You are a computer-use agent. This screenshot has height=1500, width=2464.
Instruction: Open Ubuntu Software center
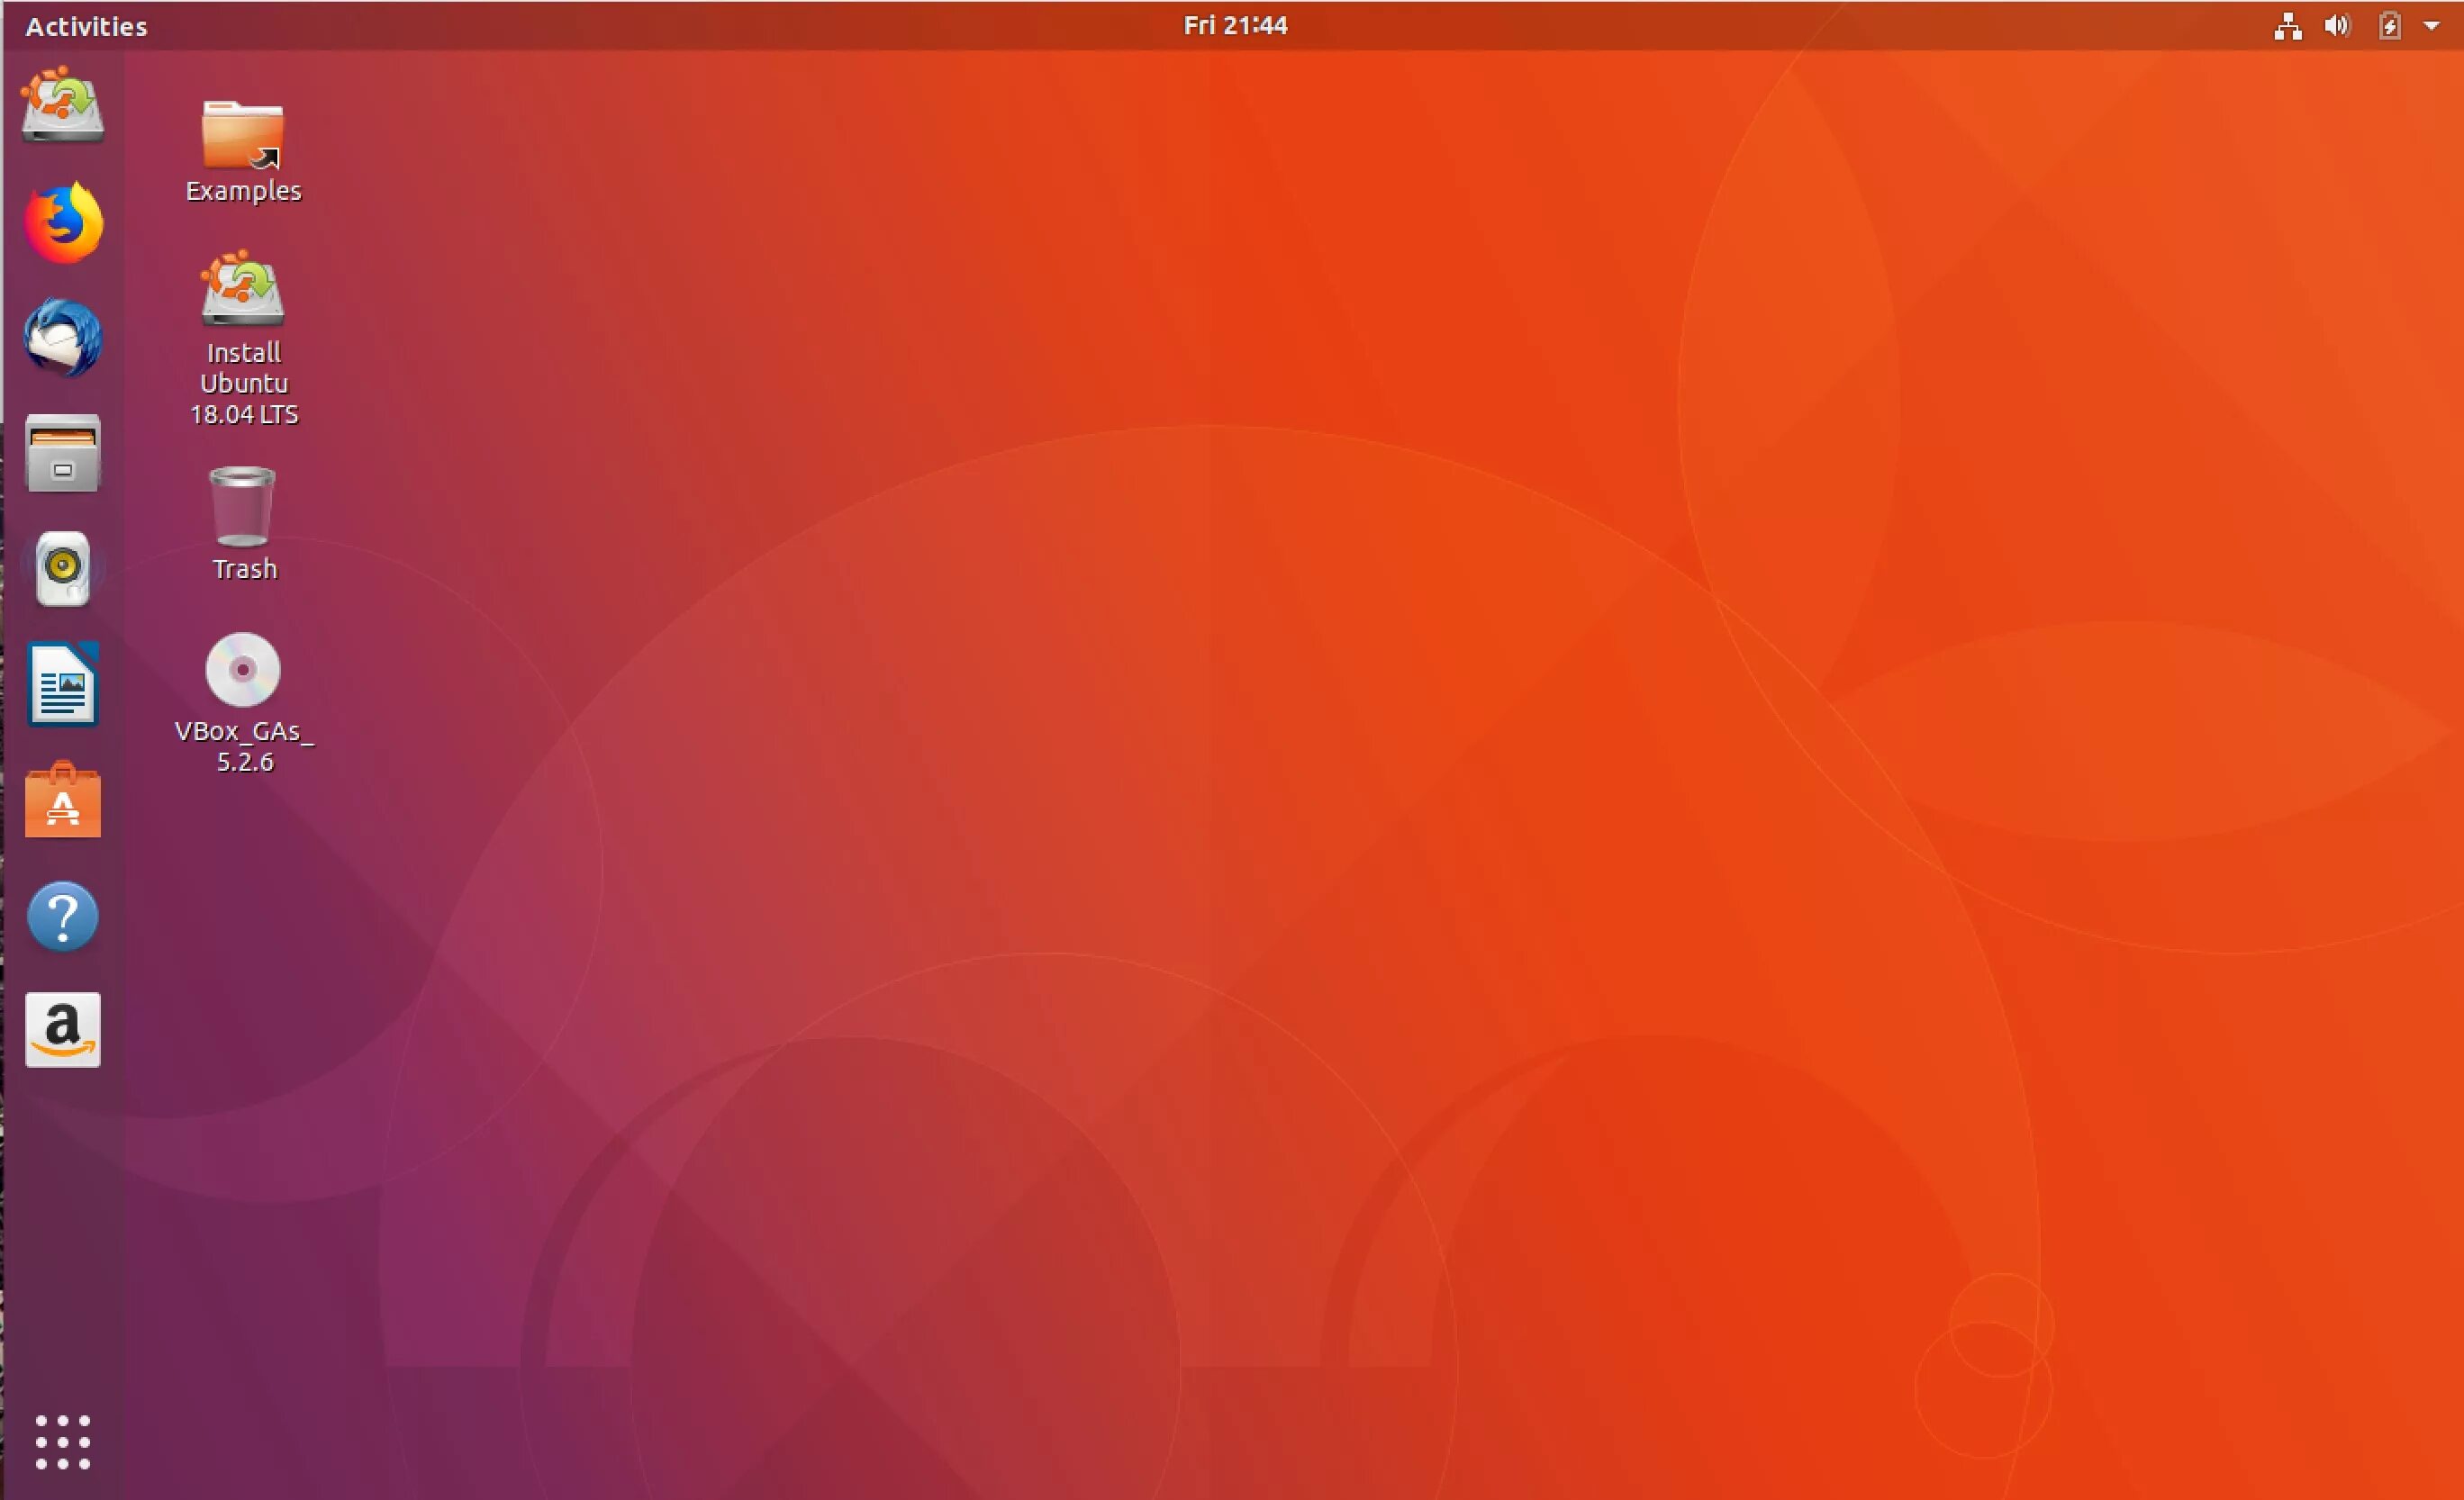tap(63, 801)
